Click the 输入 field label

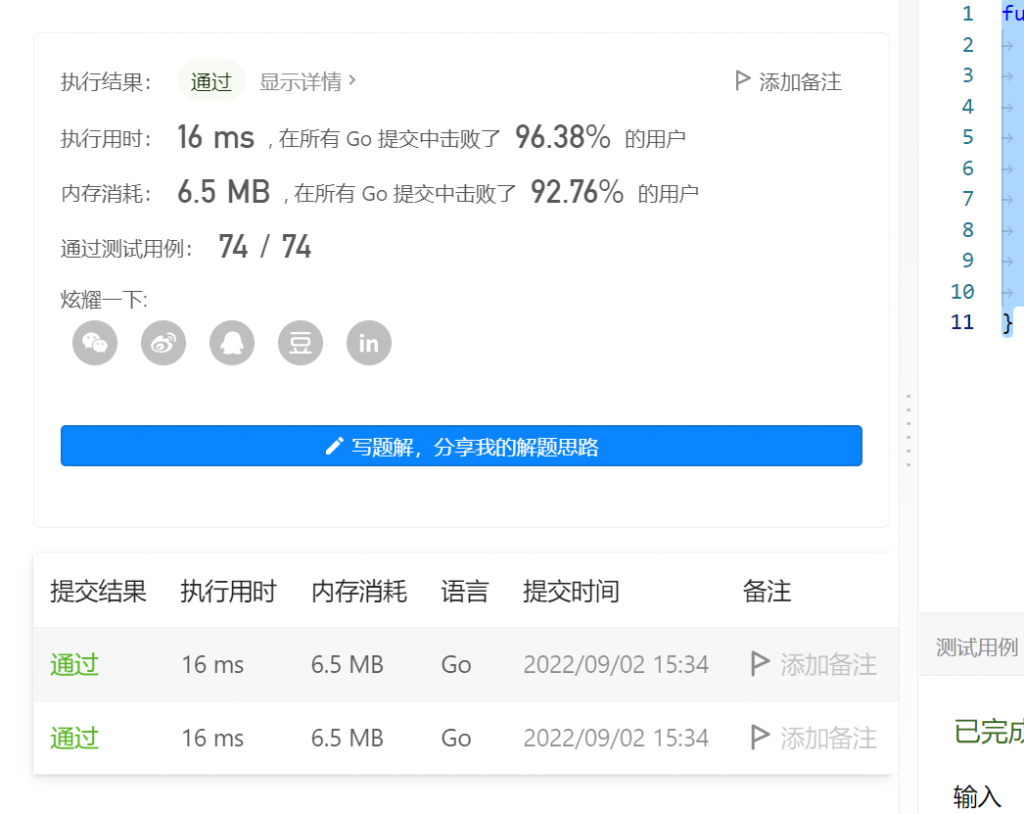coord(976,797)
